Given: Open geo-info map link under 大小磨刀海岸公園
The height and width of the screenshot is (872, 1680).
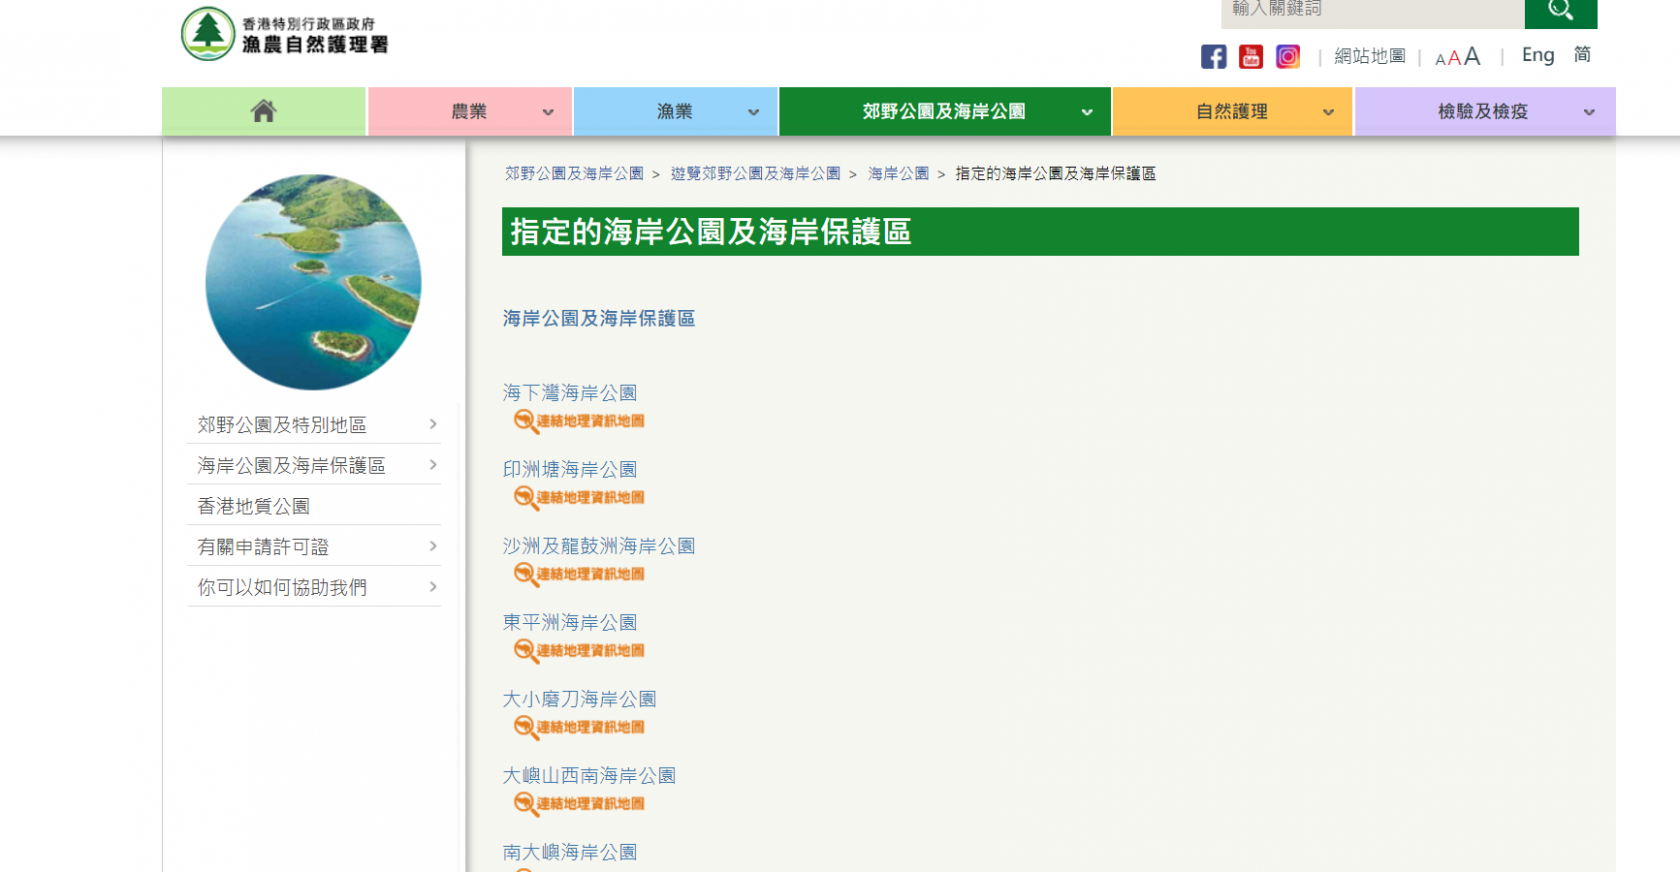Looking at the screenshot, I should (579, 727).
